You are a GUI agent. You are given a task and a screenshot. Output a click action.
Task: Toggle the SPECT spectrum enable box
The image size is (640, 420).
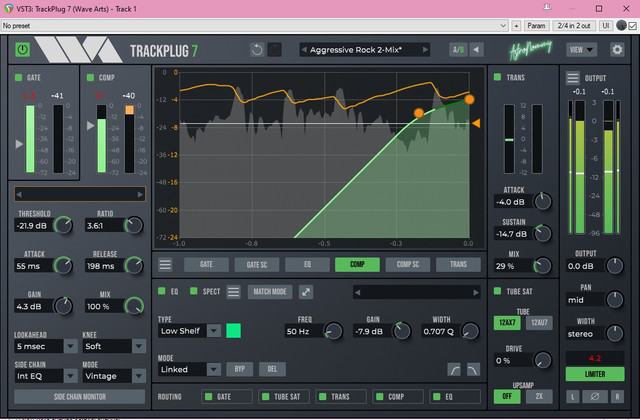pyautogui.click(x=194, y=291)
